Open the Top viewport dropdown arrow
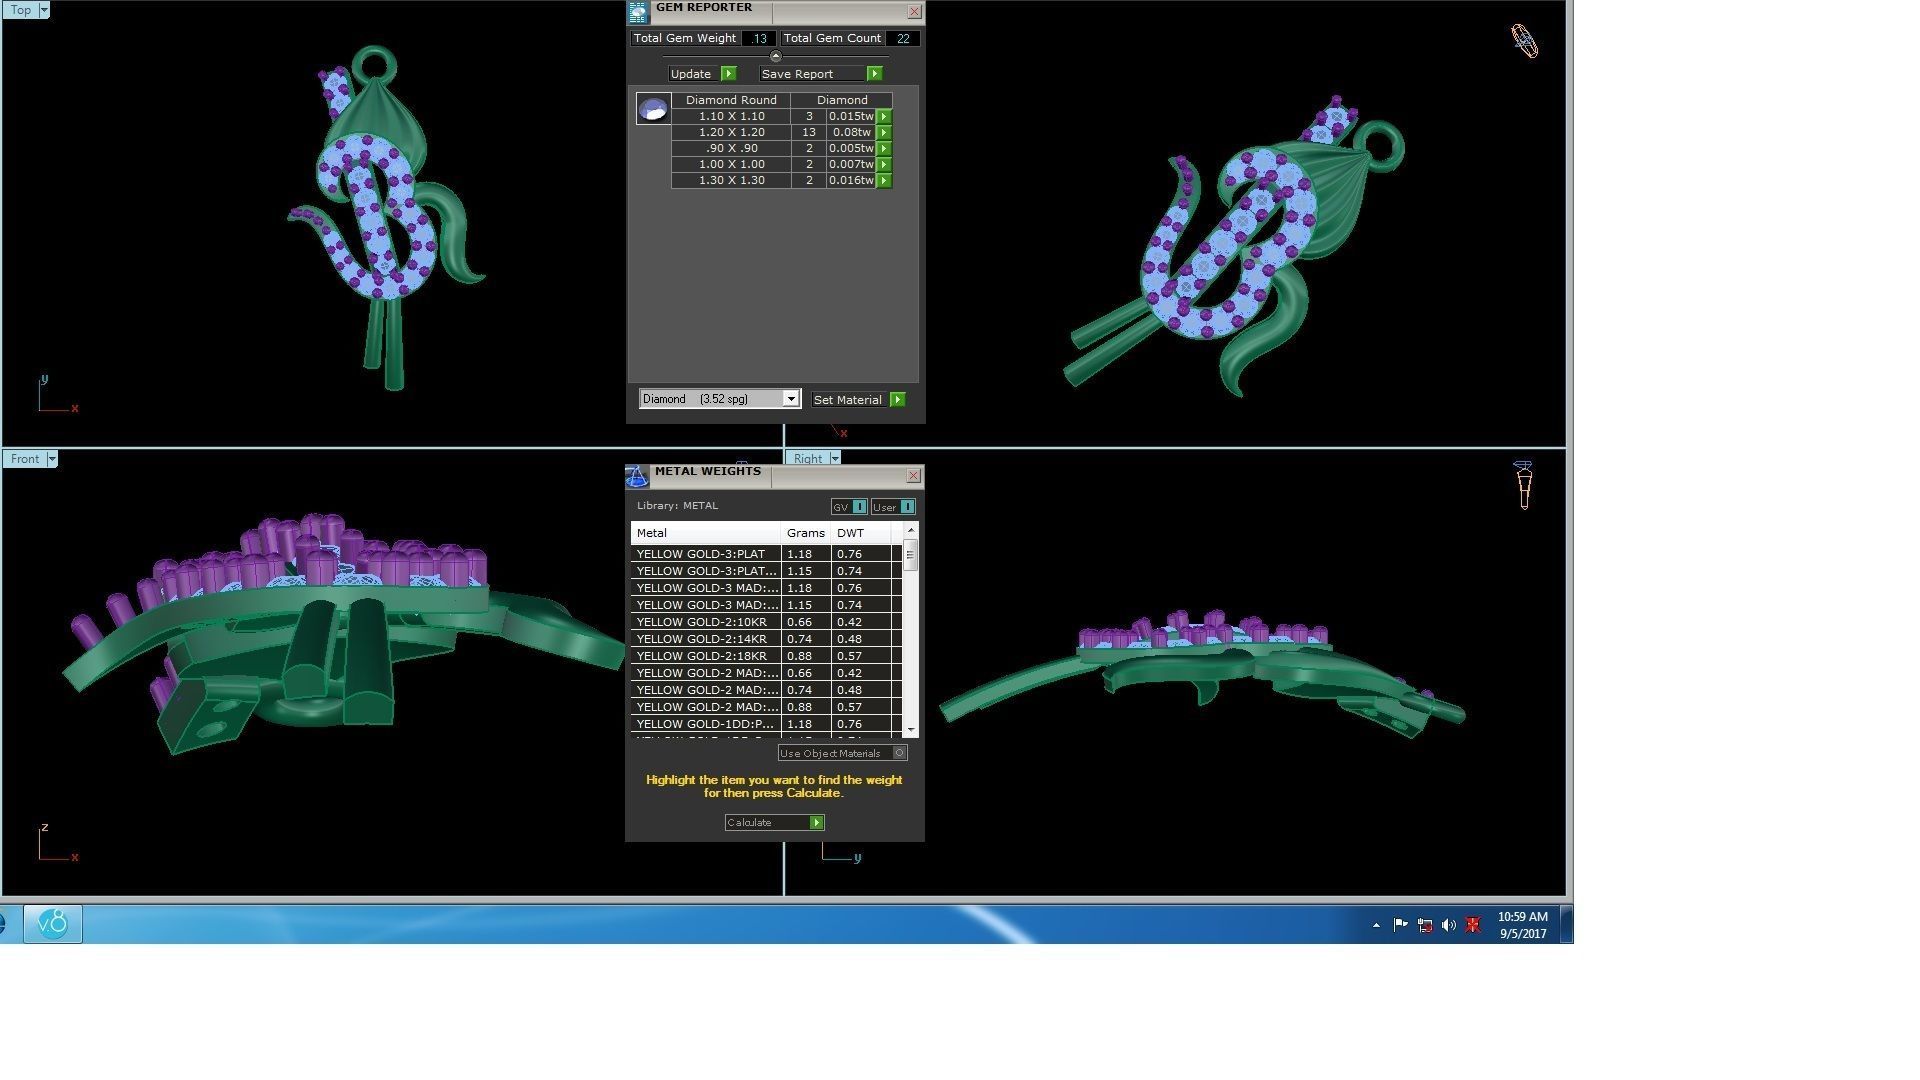This screenshot has width=1920, height=1080. pyautogui.click(x=43, y=10)
